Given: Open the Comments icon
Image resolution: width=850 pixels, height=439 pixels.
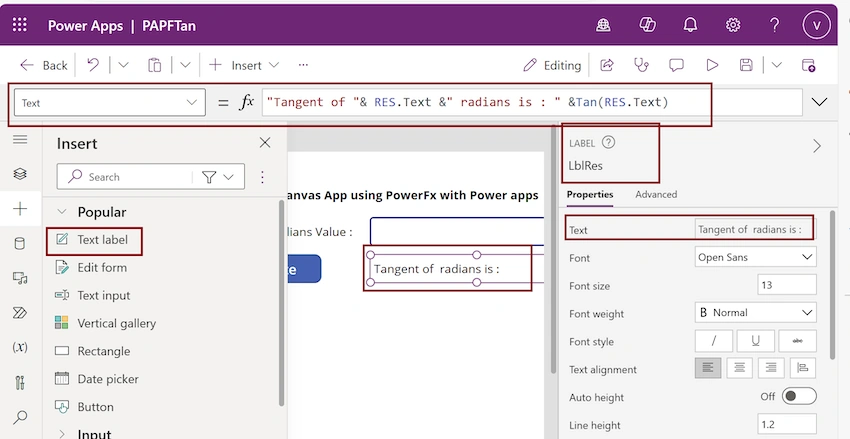Looking at the screenshot, I should [676, 65].
